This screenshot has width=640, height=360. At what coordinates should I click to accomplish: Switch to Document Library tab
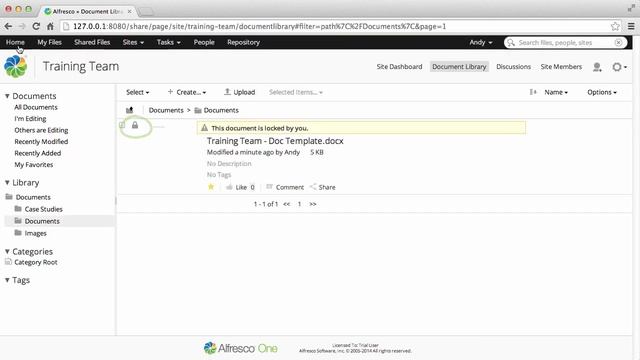[x=459, y=67]
